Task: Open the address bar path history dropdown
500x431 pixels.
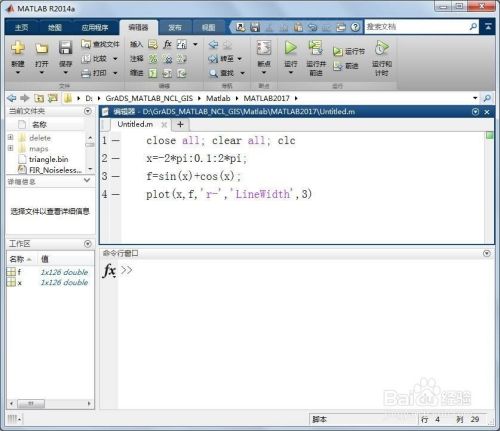Action: (x=475, y=98)
